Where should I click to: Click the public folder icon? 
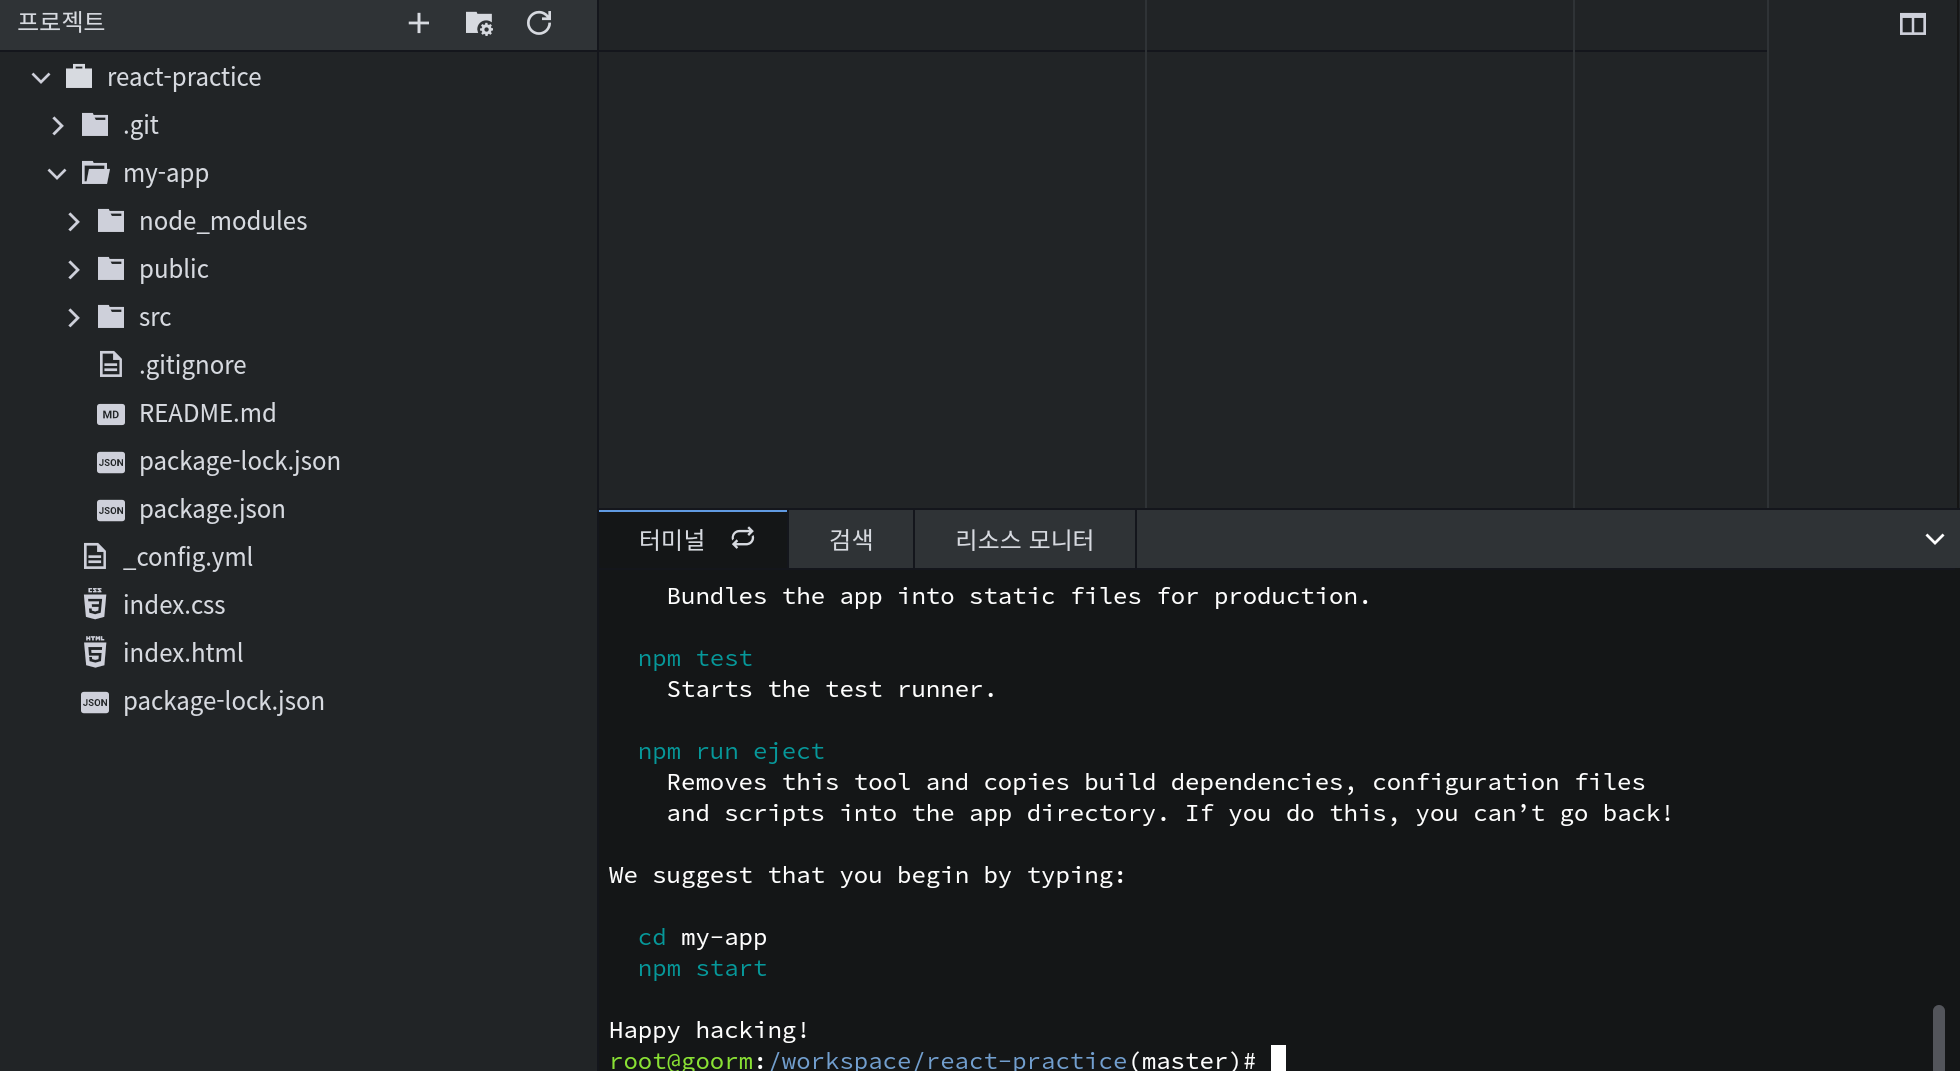[111, 268]
